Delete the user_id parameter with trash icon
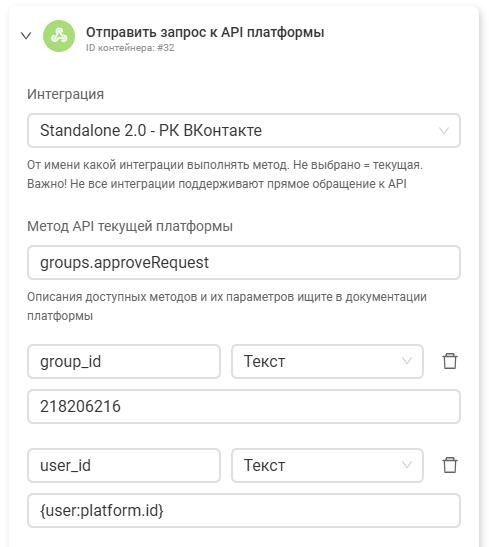 pyautogui.click(x=450, y=465)
